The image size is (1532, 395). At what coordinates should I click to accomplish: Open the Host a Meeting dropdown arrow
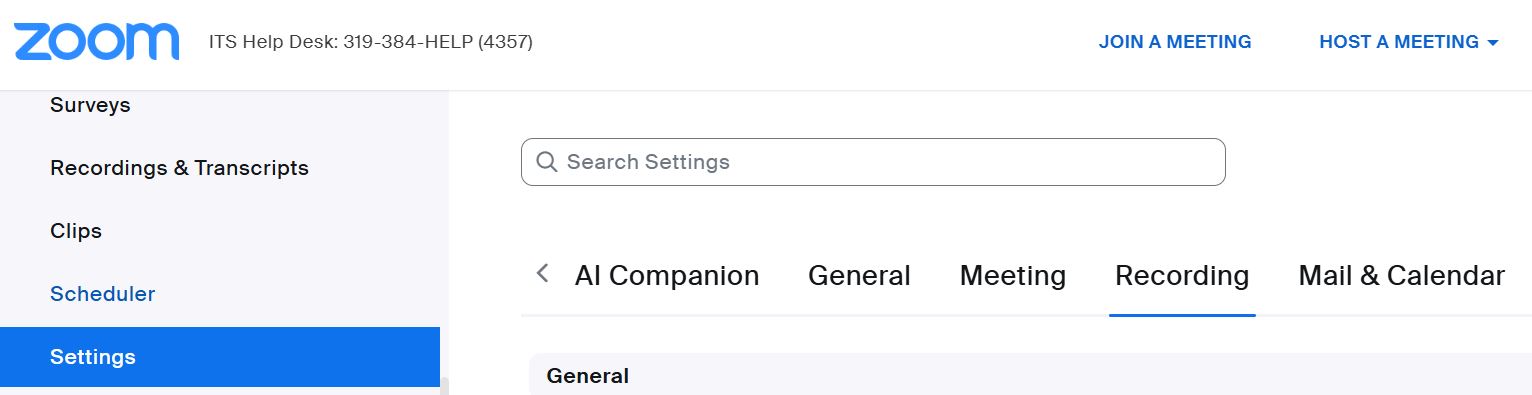(1493, 43)
